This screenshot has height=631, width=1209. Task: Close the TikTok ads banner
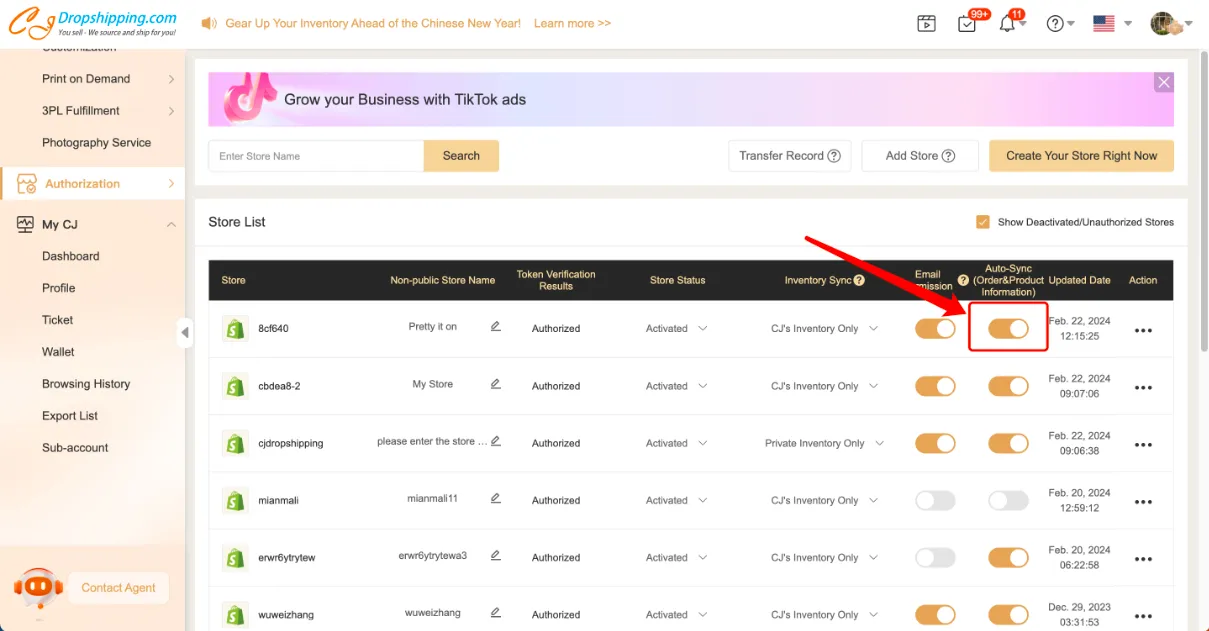tap(1163, 83)
